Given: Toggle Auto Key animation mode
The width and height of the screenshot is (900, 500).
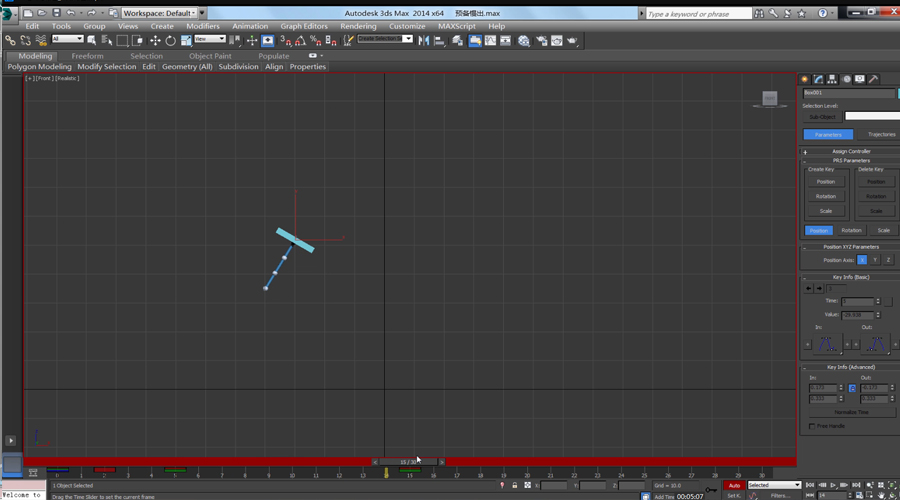Looking at the screenshot, I should (x=734, y=485).
